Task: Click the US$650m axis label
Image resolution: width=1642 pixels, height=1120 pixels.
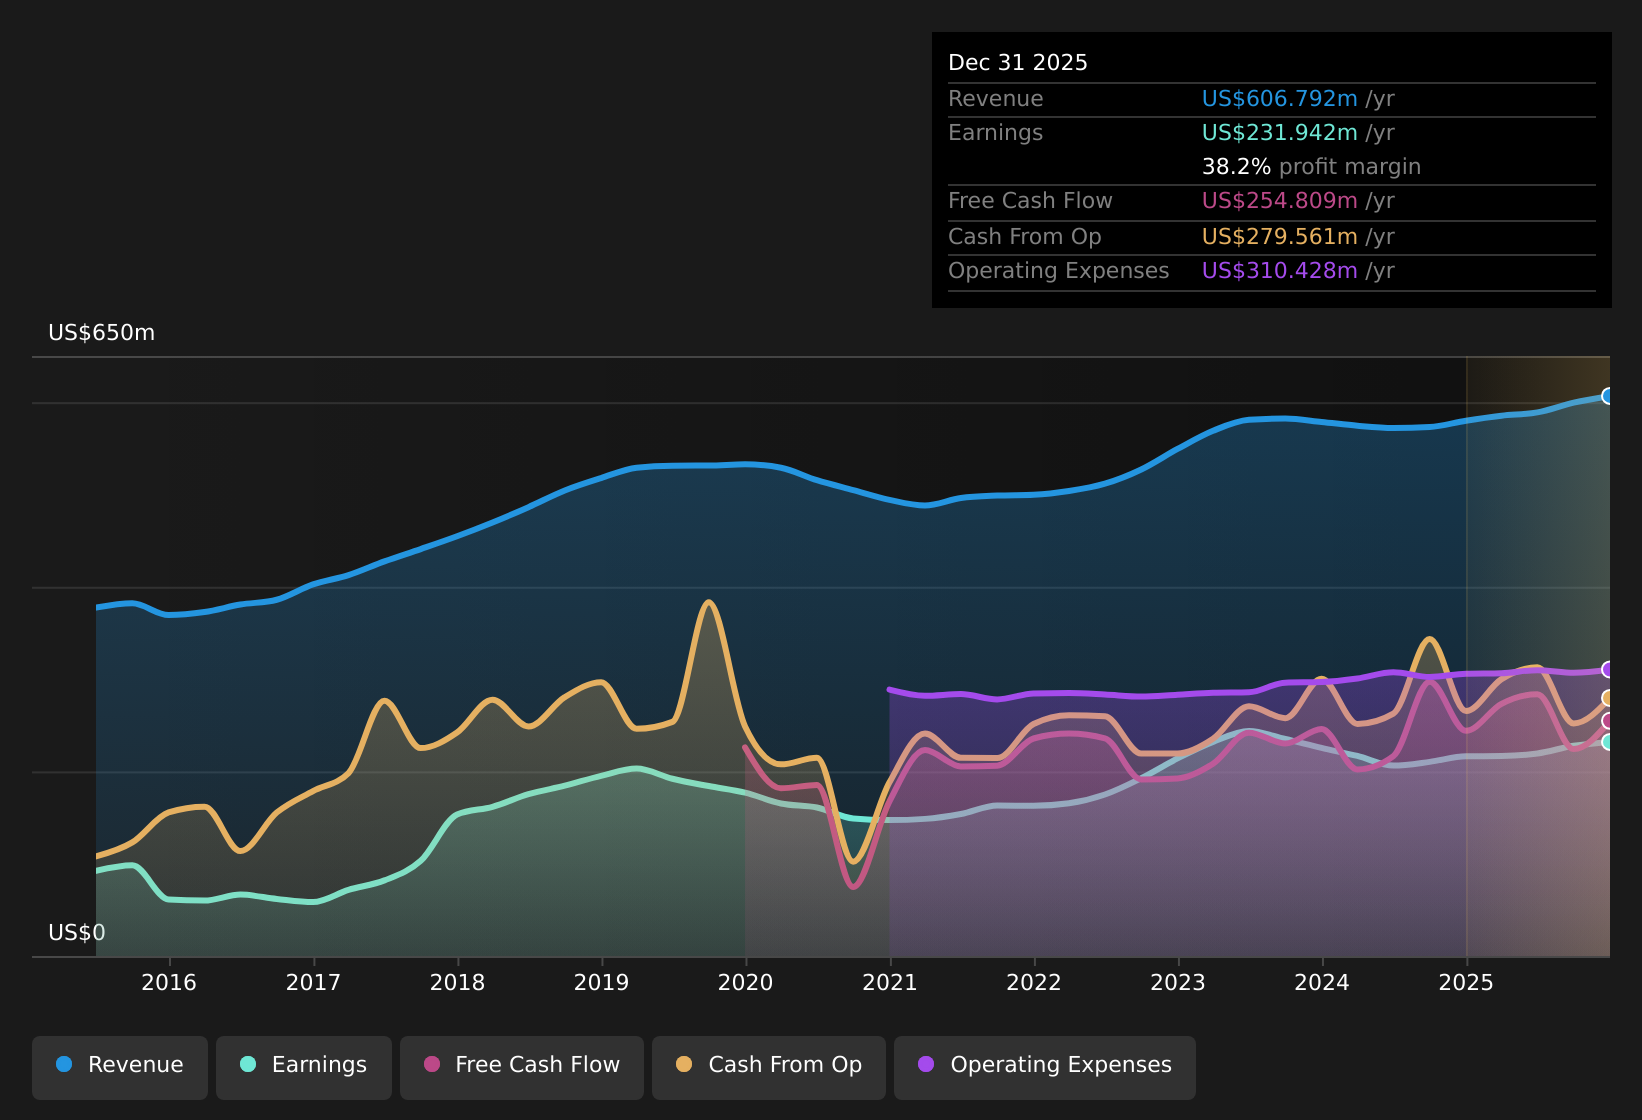Action: click(101, 332)
